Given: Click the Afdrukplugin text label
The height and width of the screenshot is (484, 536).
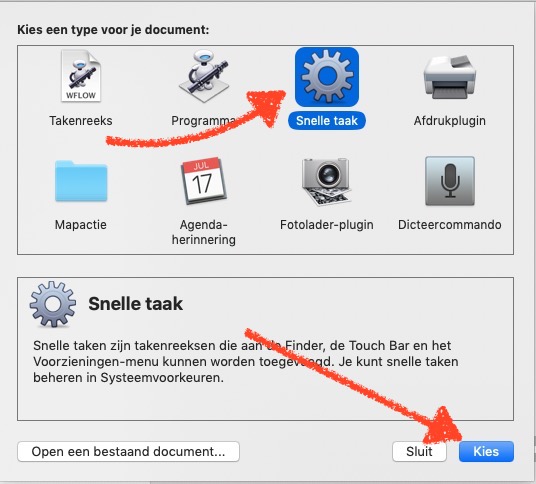Looking at the screenshot, I should tap(450, 121).
